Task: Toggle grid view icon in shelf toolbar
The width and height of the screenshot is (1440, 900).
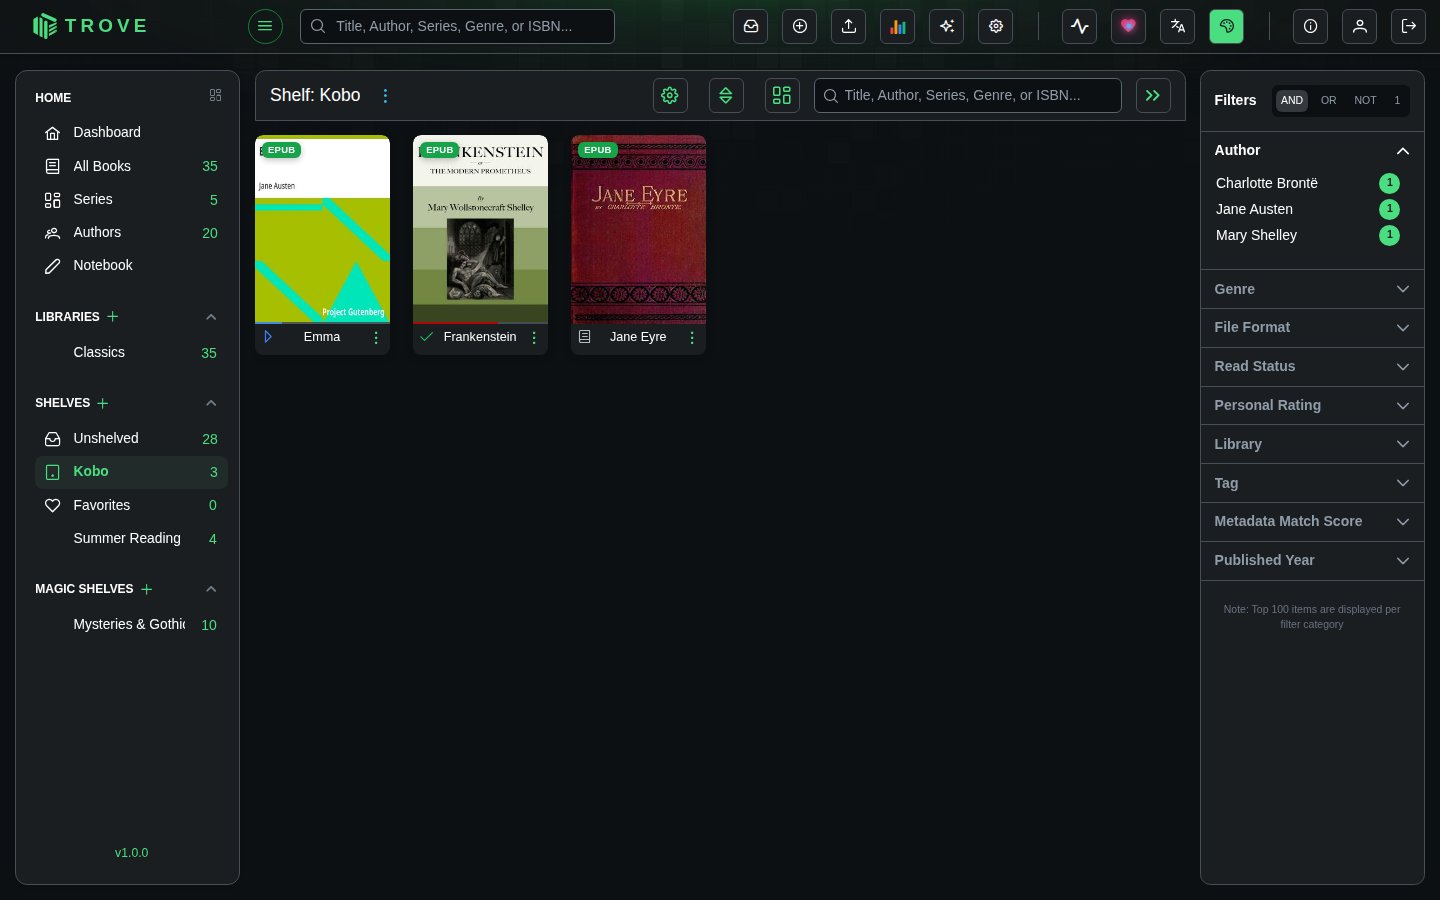Action: click(782, 95)
